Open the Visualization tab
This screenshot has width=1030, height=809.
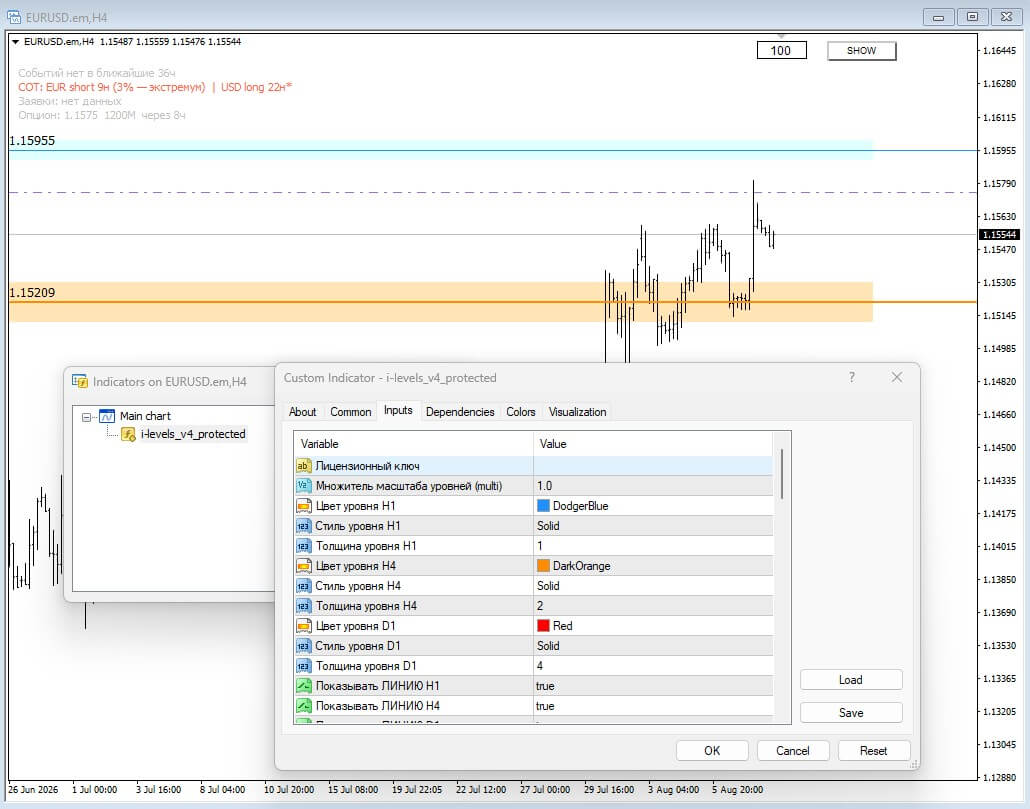[577, 412]
